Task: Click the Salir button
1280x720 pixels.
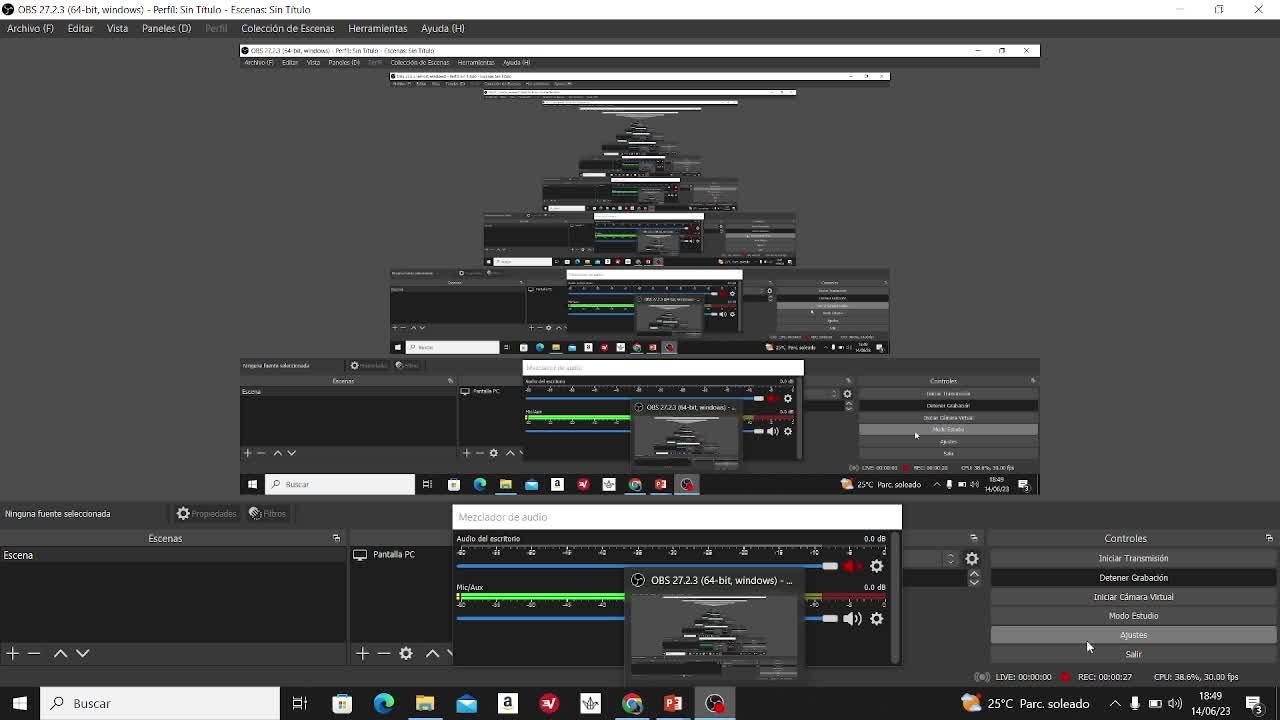Action: pos(1133,653)
